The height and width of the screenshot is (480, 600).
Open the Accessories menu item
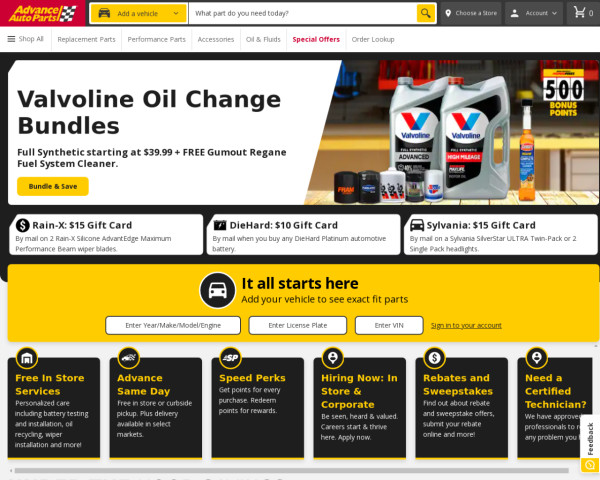click(215, 39)
